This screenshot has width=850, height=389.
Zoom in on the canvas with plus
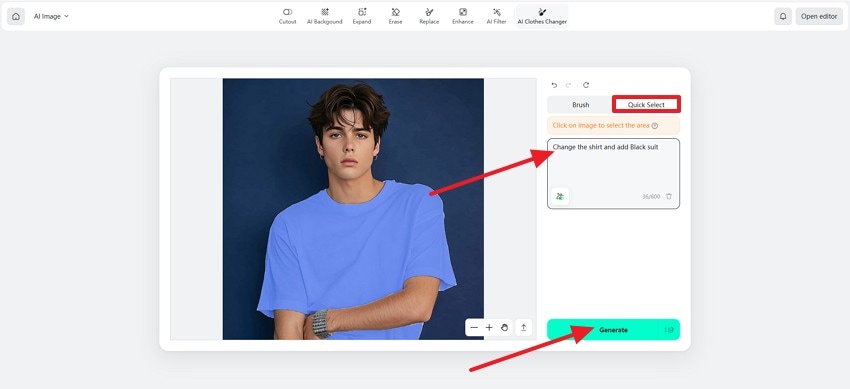pyautogui.click(x=489, y=327)
